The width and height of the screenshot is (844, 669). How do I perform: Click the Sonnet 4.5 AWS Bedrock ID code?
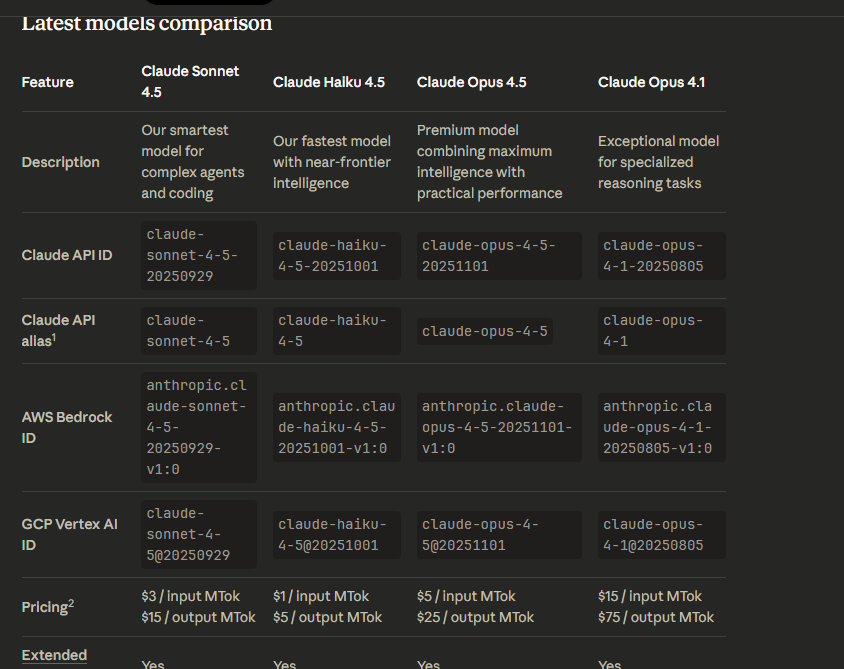pos(198,427)
